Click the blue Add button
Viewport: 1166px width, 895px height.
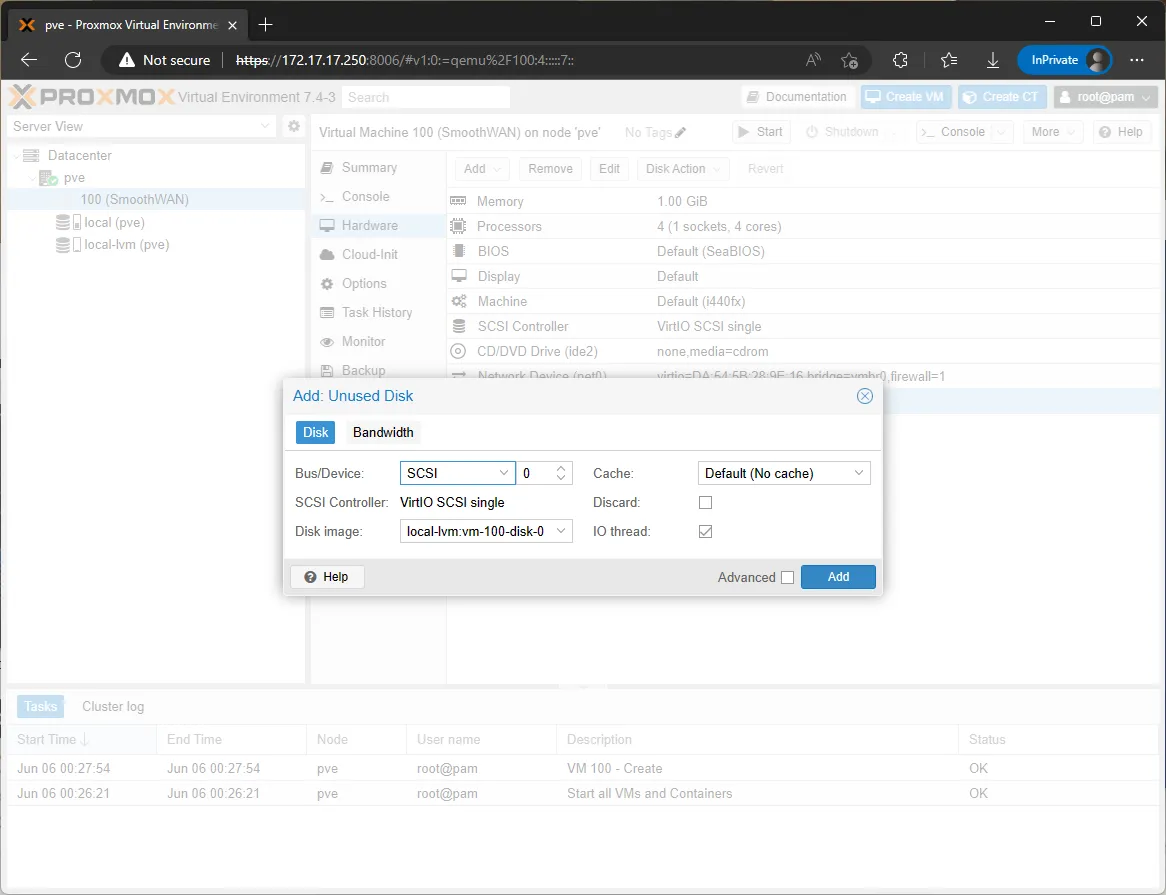click(838, 577)
